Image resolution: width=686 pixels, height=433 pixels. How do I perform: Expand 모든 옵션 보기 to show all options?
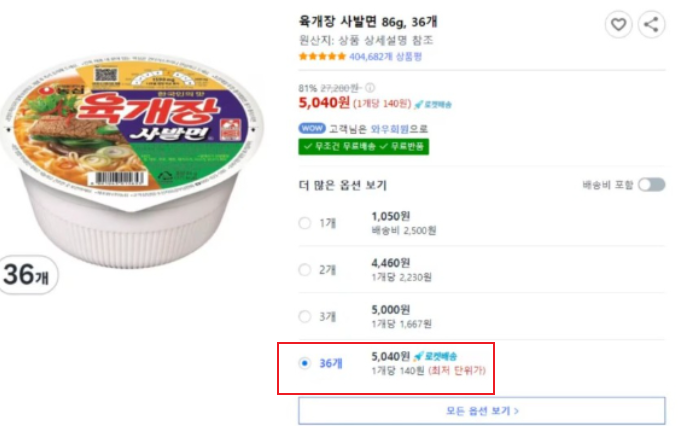[481, 410]
